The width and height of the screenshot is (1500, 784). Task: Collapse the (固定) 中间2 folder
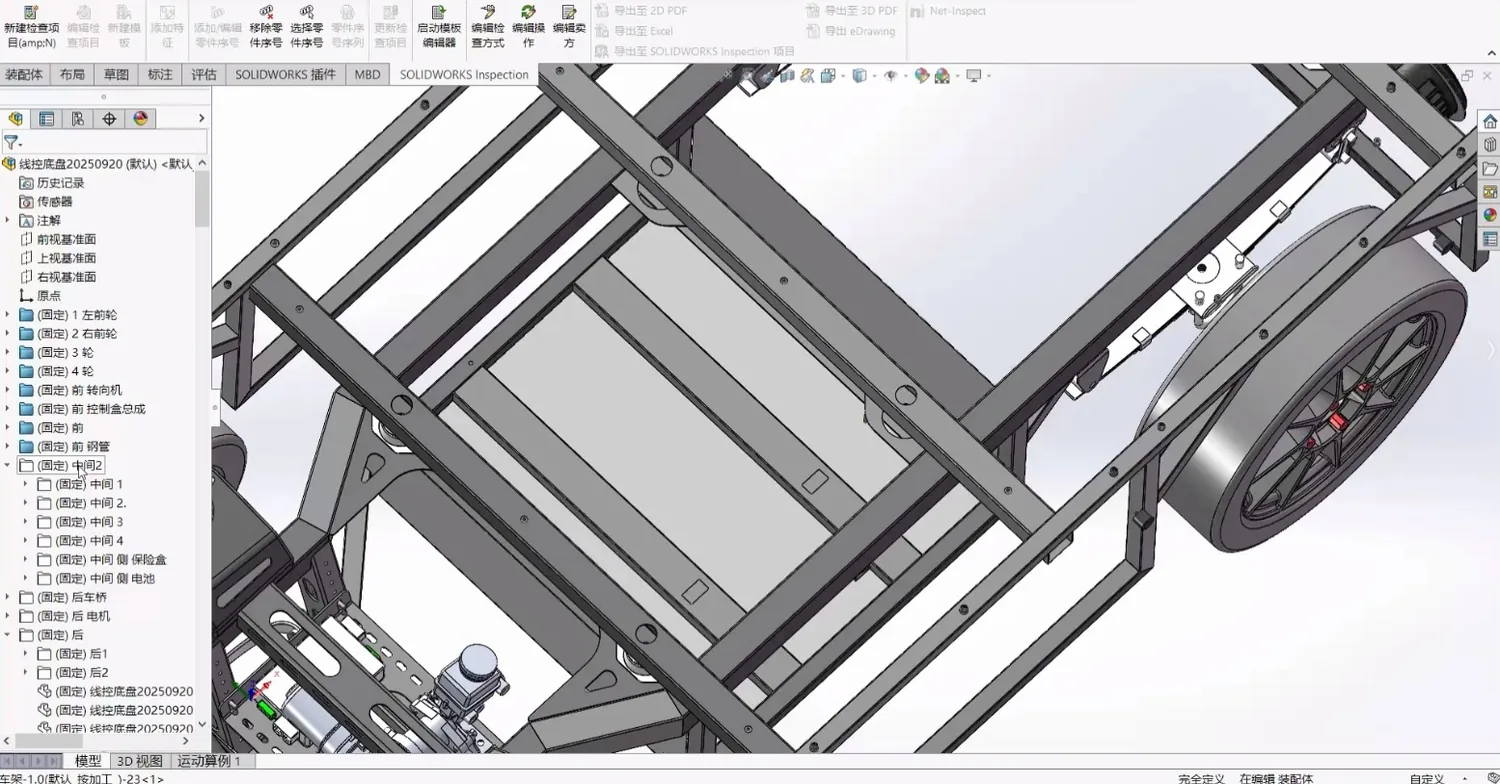(x=7, y=465)
